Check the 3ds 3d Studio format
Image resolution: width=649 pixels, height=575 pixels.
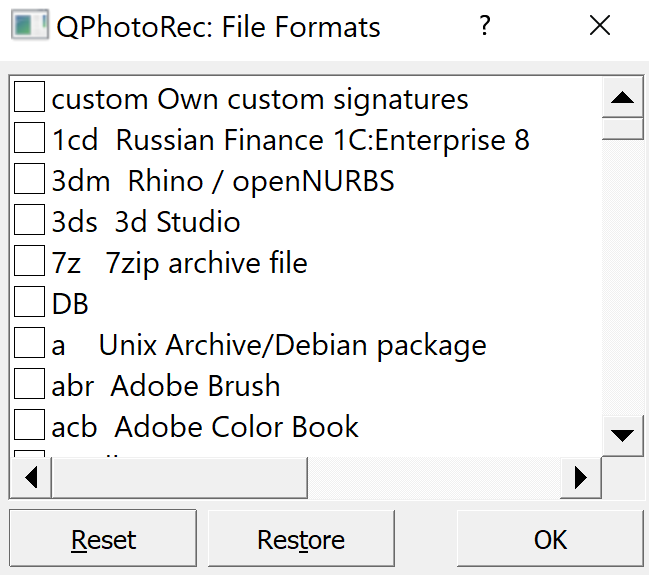click(29, 221)
